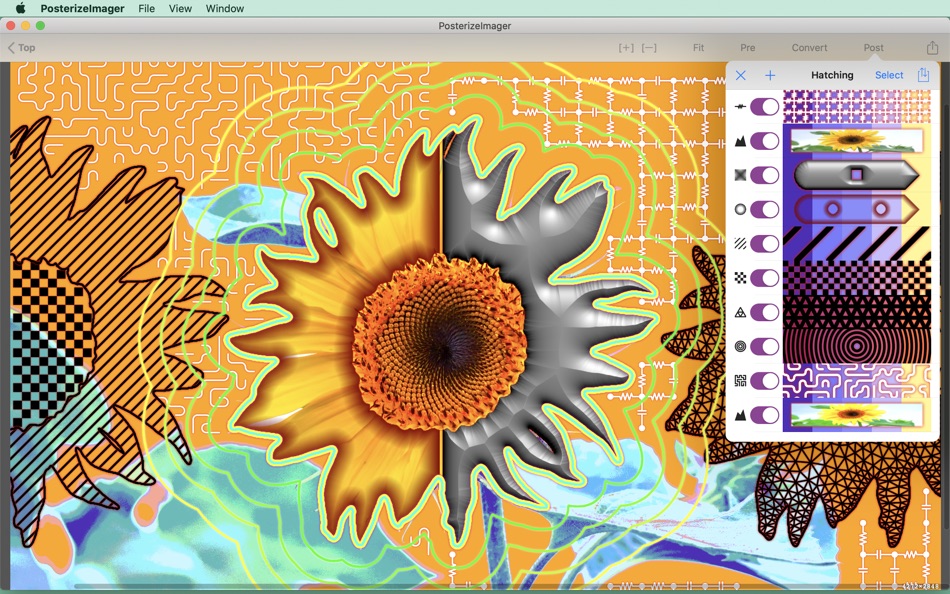Toggle off the circuit line pattern layer
This screenshot has height=594, width=950.
coord(765,107)
